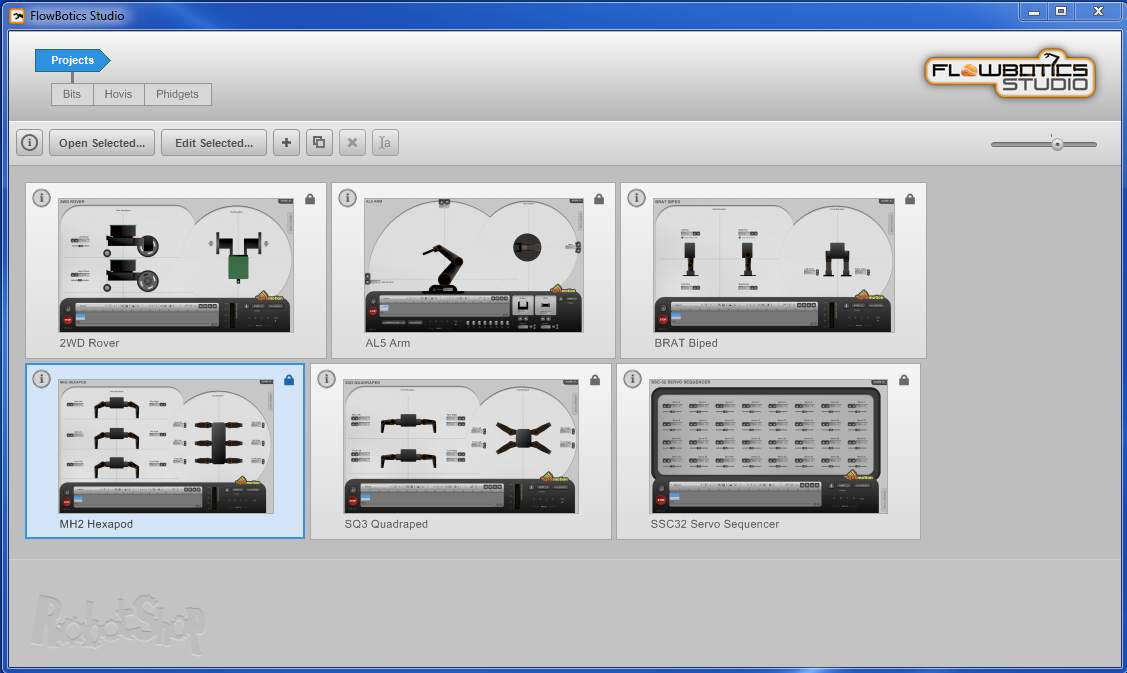Toggle the lock on BRAT Biped
This screenshot has height=673, width=1127.
point(910,198)
